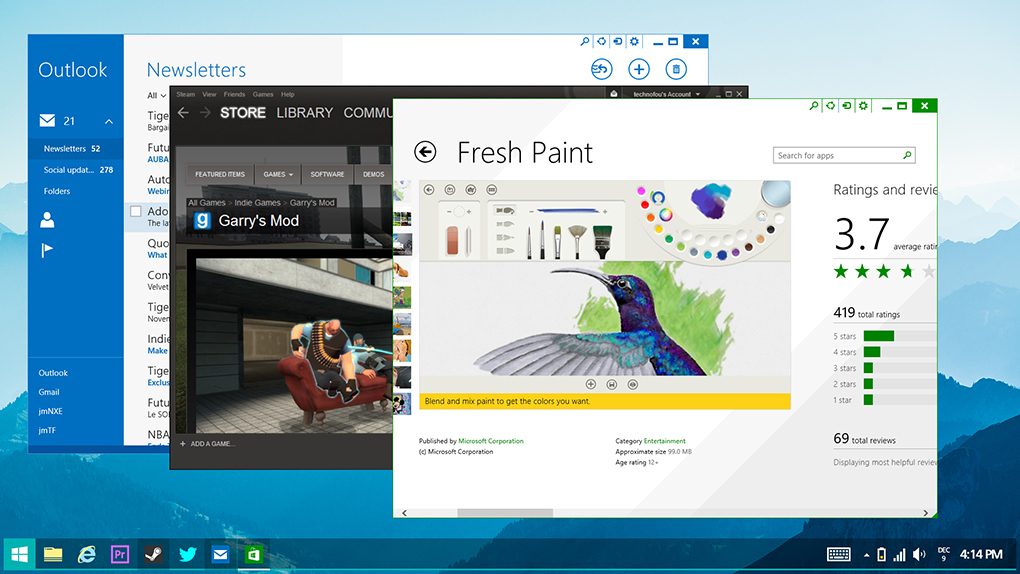Open the All filter dropdown in Outlook
This screenshot has height=574, width=1020.
pos(156,96)
